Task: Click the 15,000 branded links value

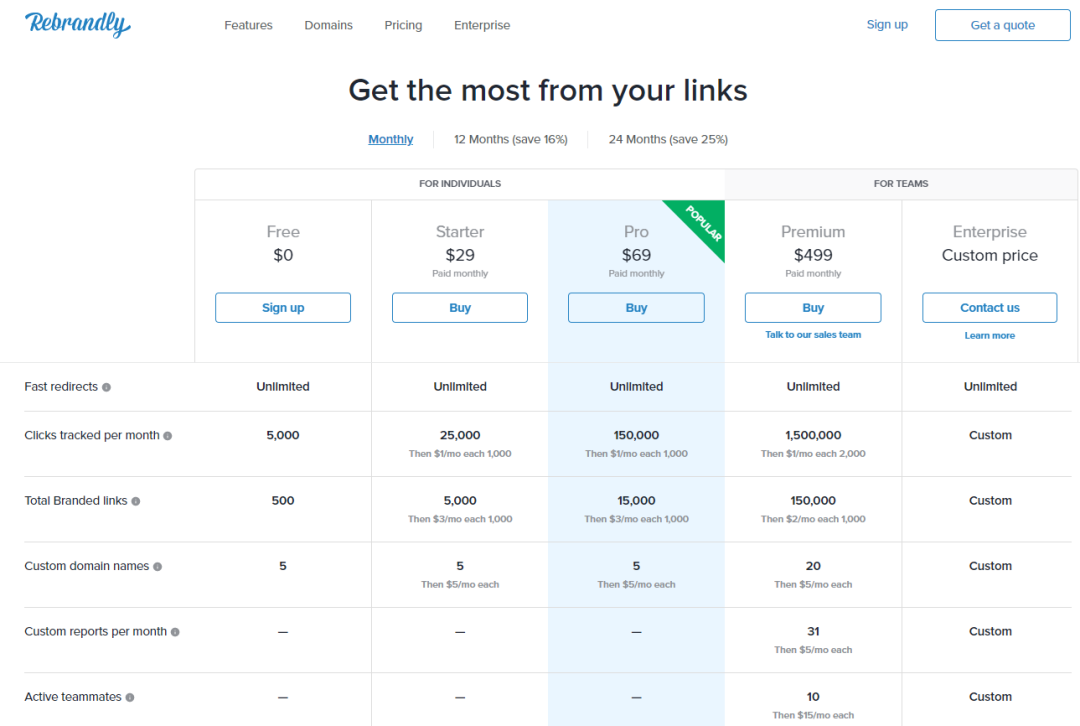Action: point(636,501)
